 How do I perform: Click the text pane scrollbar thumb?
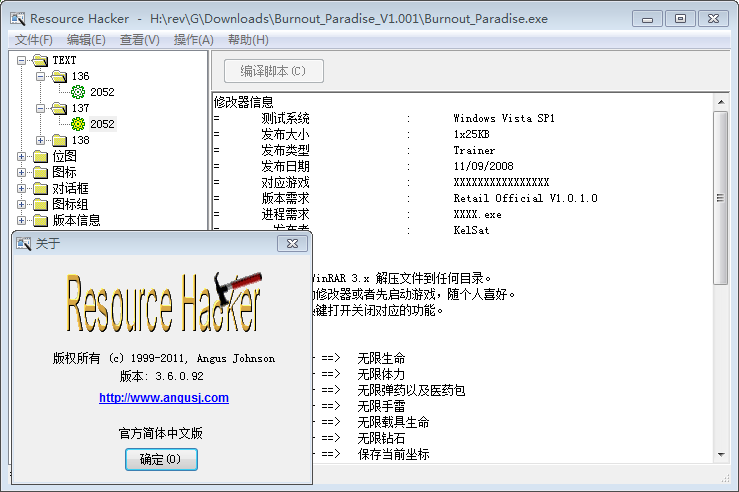(x=720, y=198)
